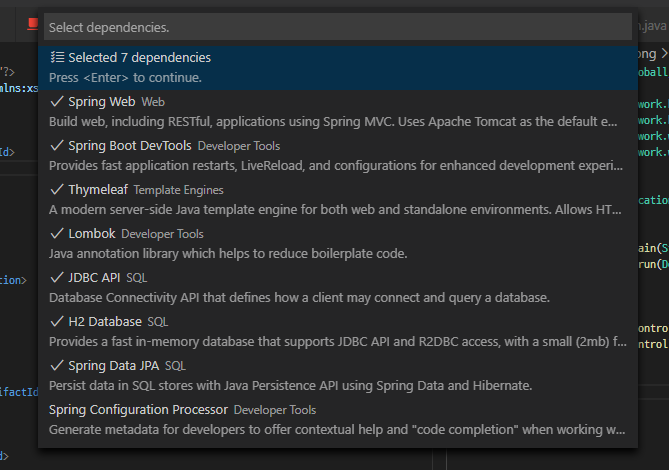
Task: Add the Spring Configuration Processor dependency
Action: [x=138, y=410]
